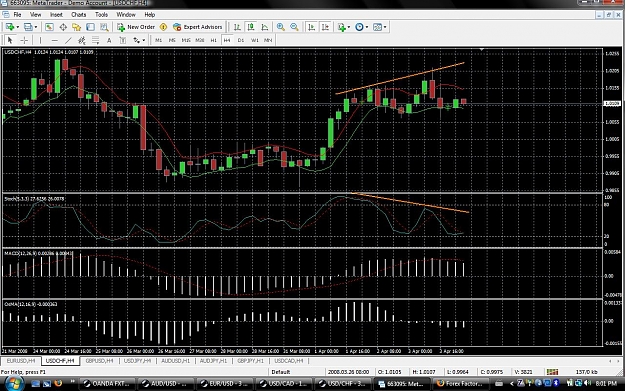Switch to the H1 timeframe
Image resolution: width=625 pixels, height=391 pixels.
pyautogui.click(x=214, y=40)
